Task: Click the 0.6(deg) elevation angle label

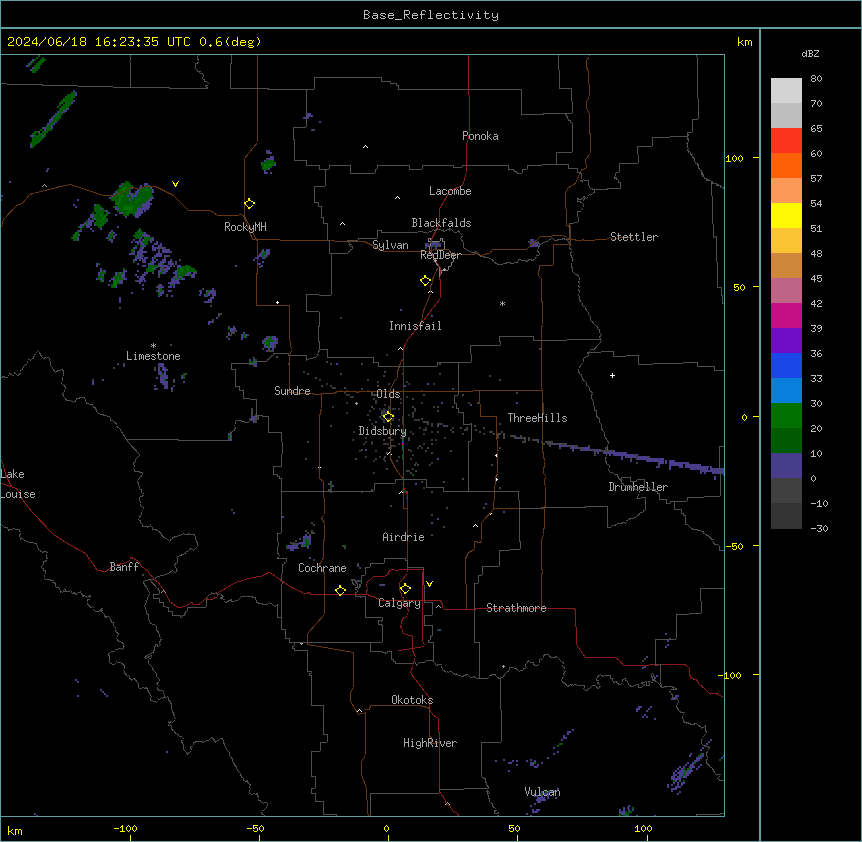Action: [x=230, y=42]
